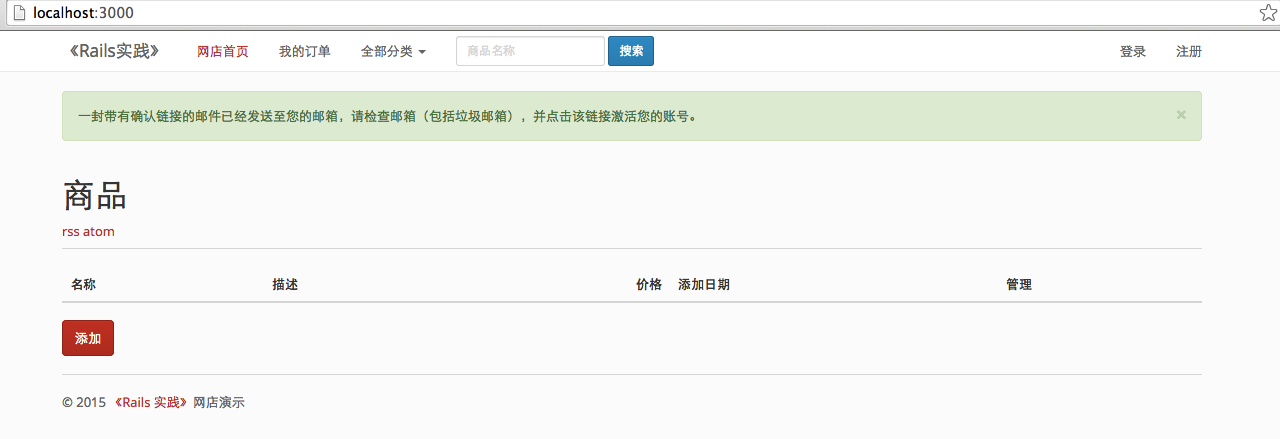This screenshot has width=1280, height=439.
Task: Click the page info icon beside localhost:3000
Action: point(17,13)
